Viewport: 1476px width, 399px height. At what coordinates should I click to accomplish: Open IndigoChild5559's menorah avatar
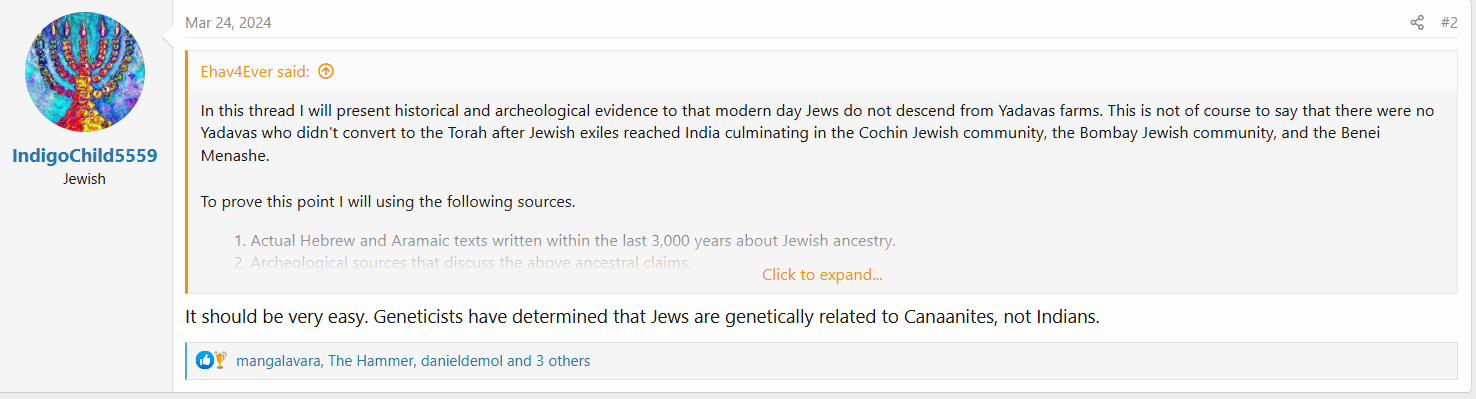pos(85,72)
